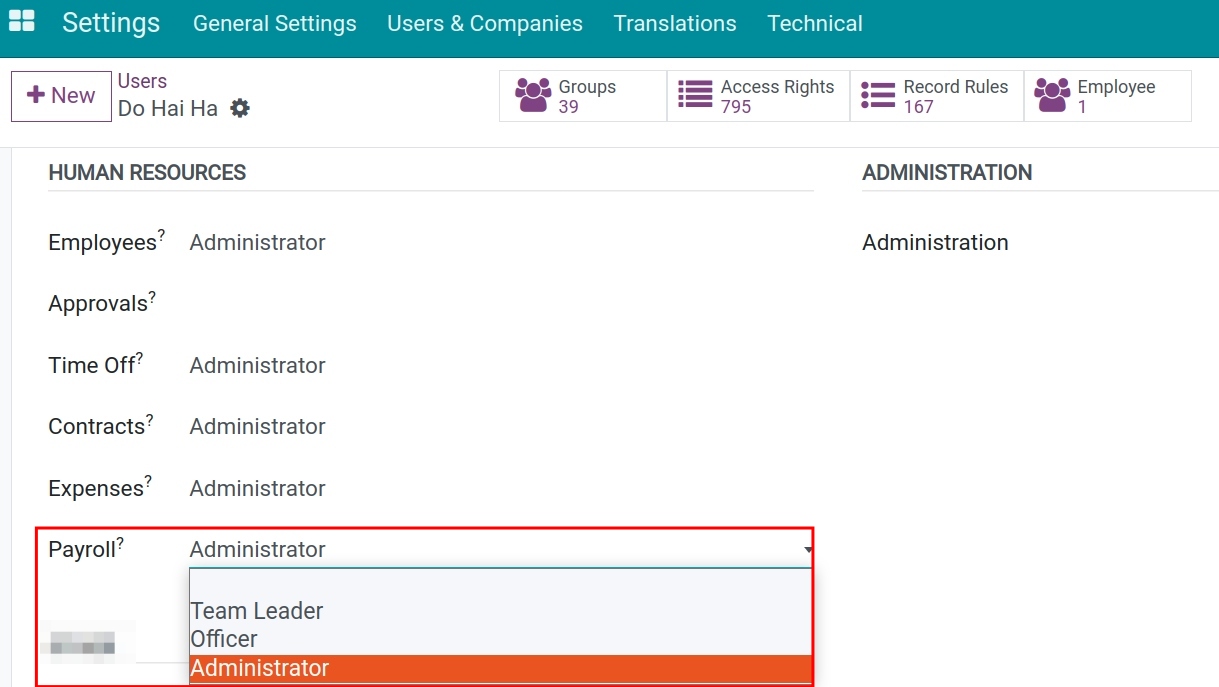Open the Technical menu

pyautogui.click(x=815, y=24)
